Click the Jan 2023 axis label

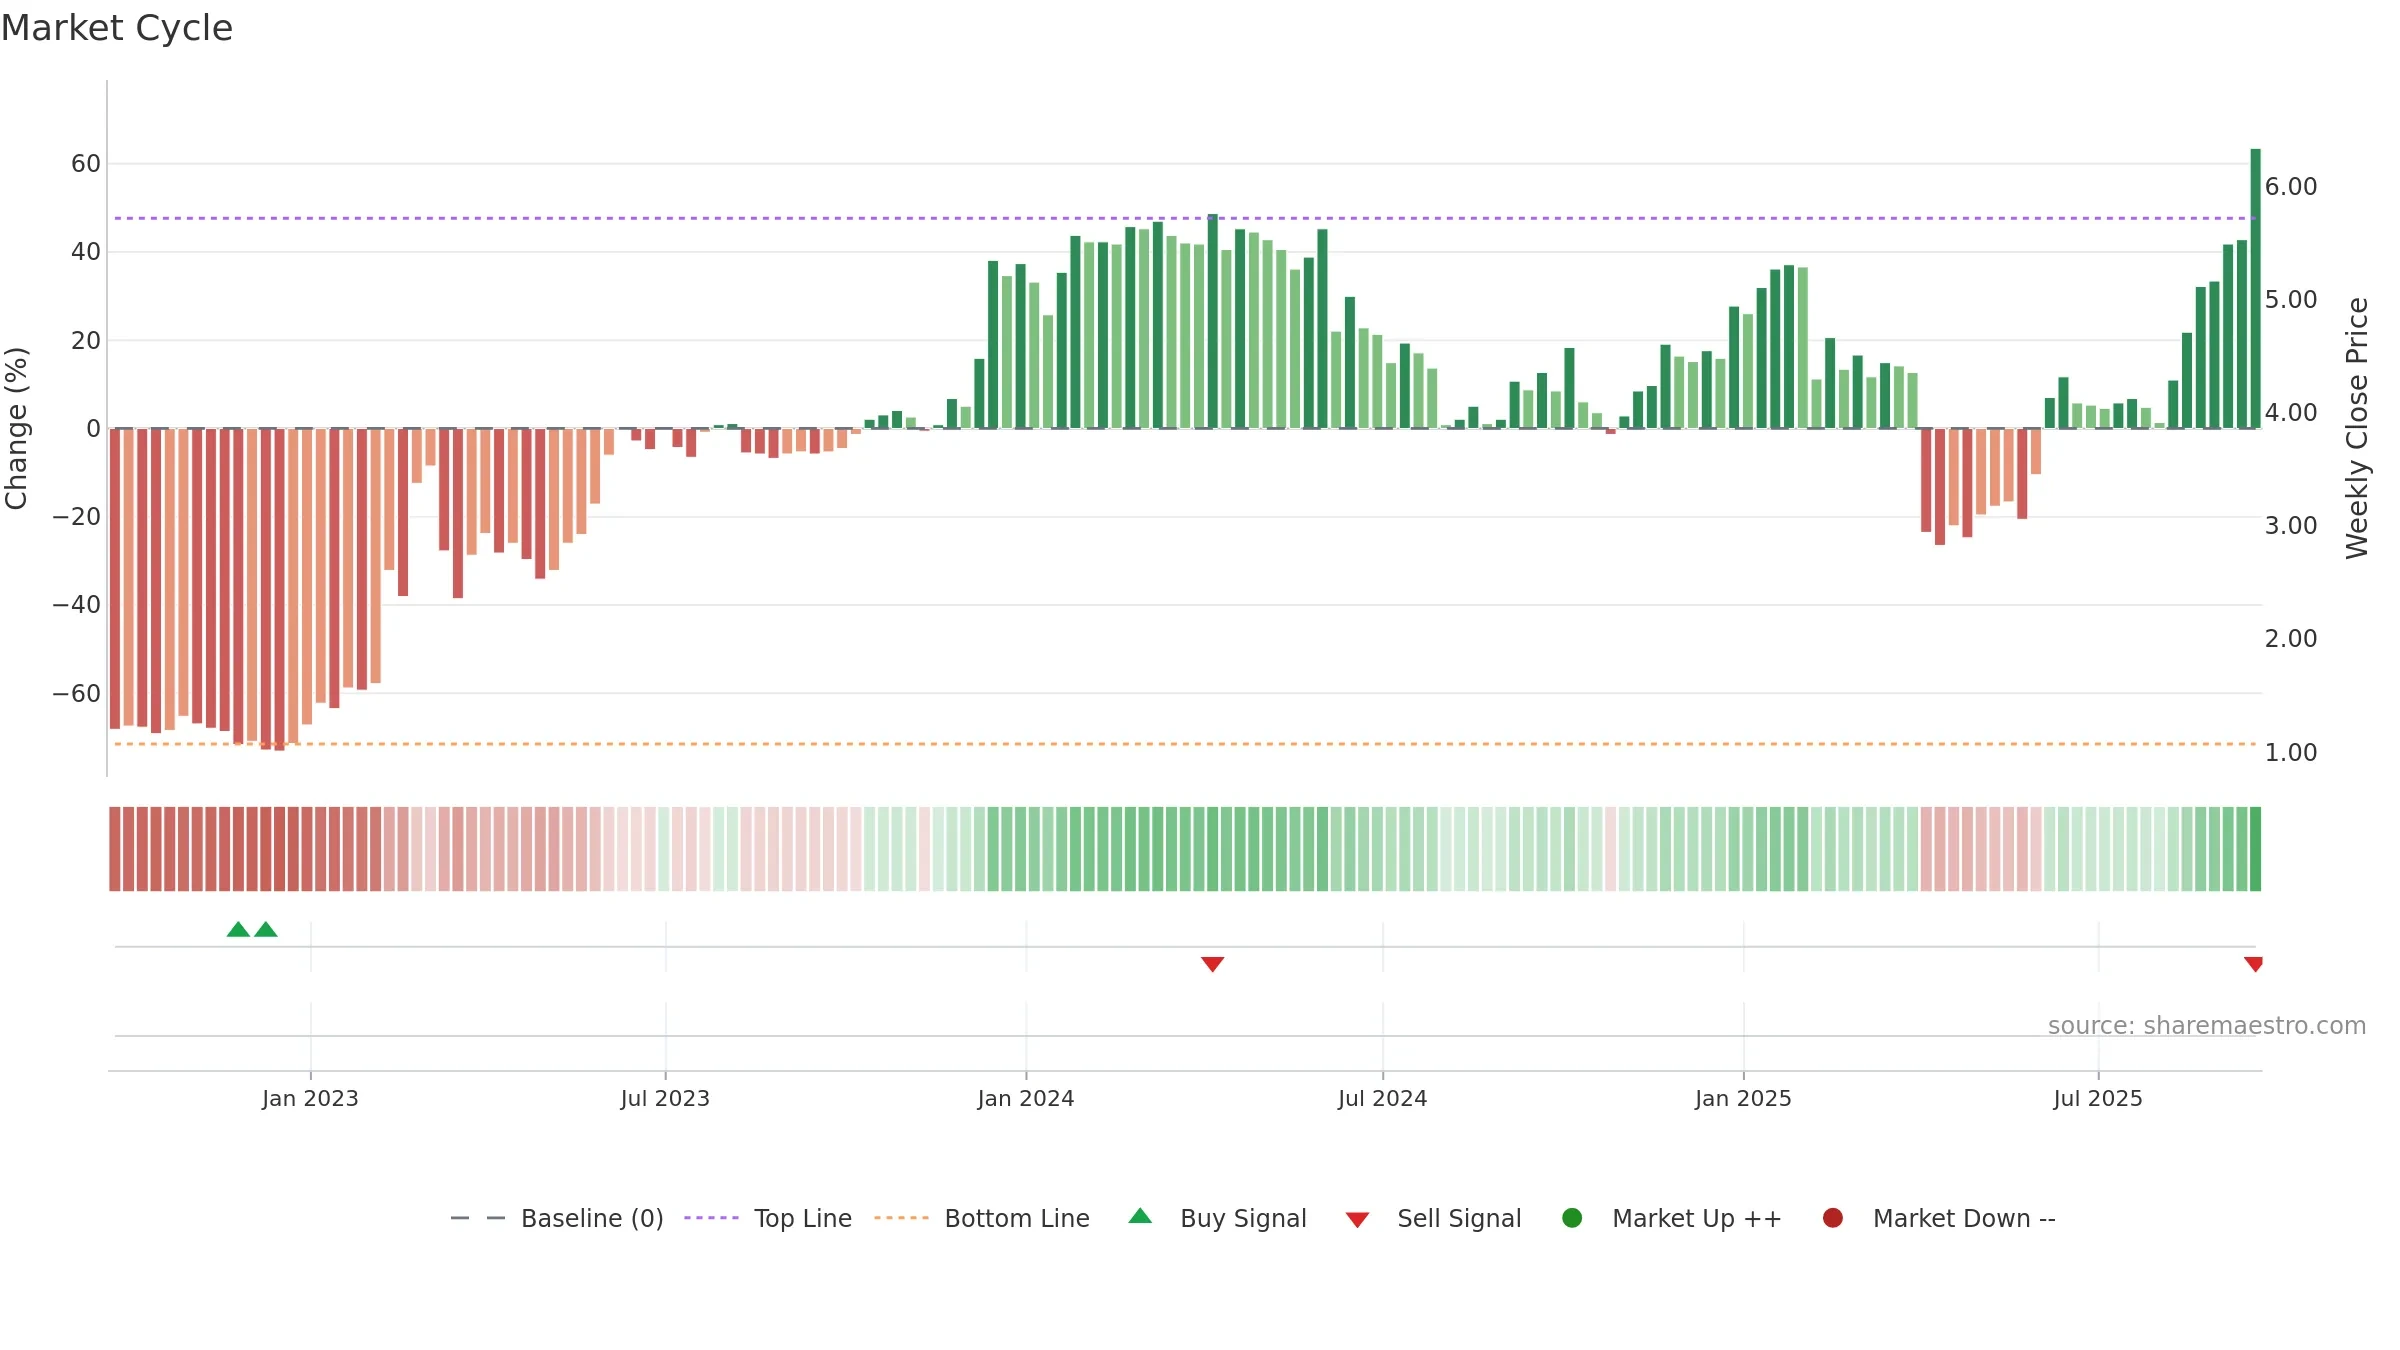click(310, 1098)
